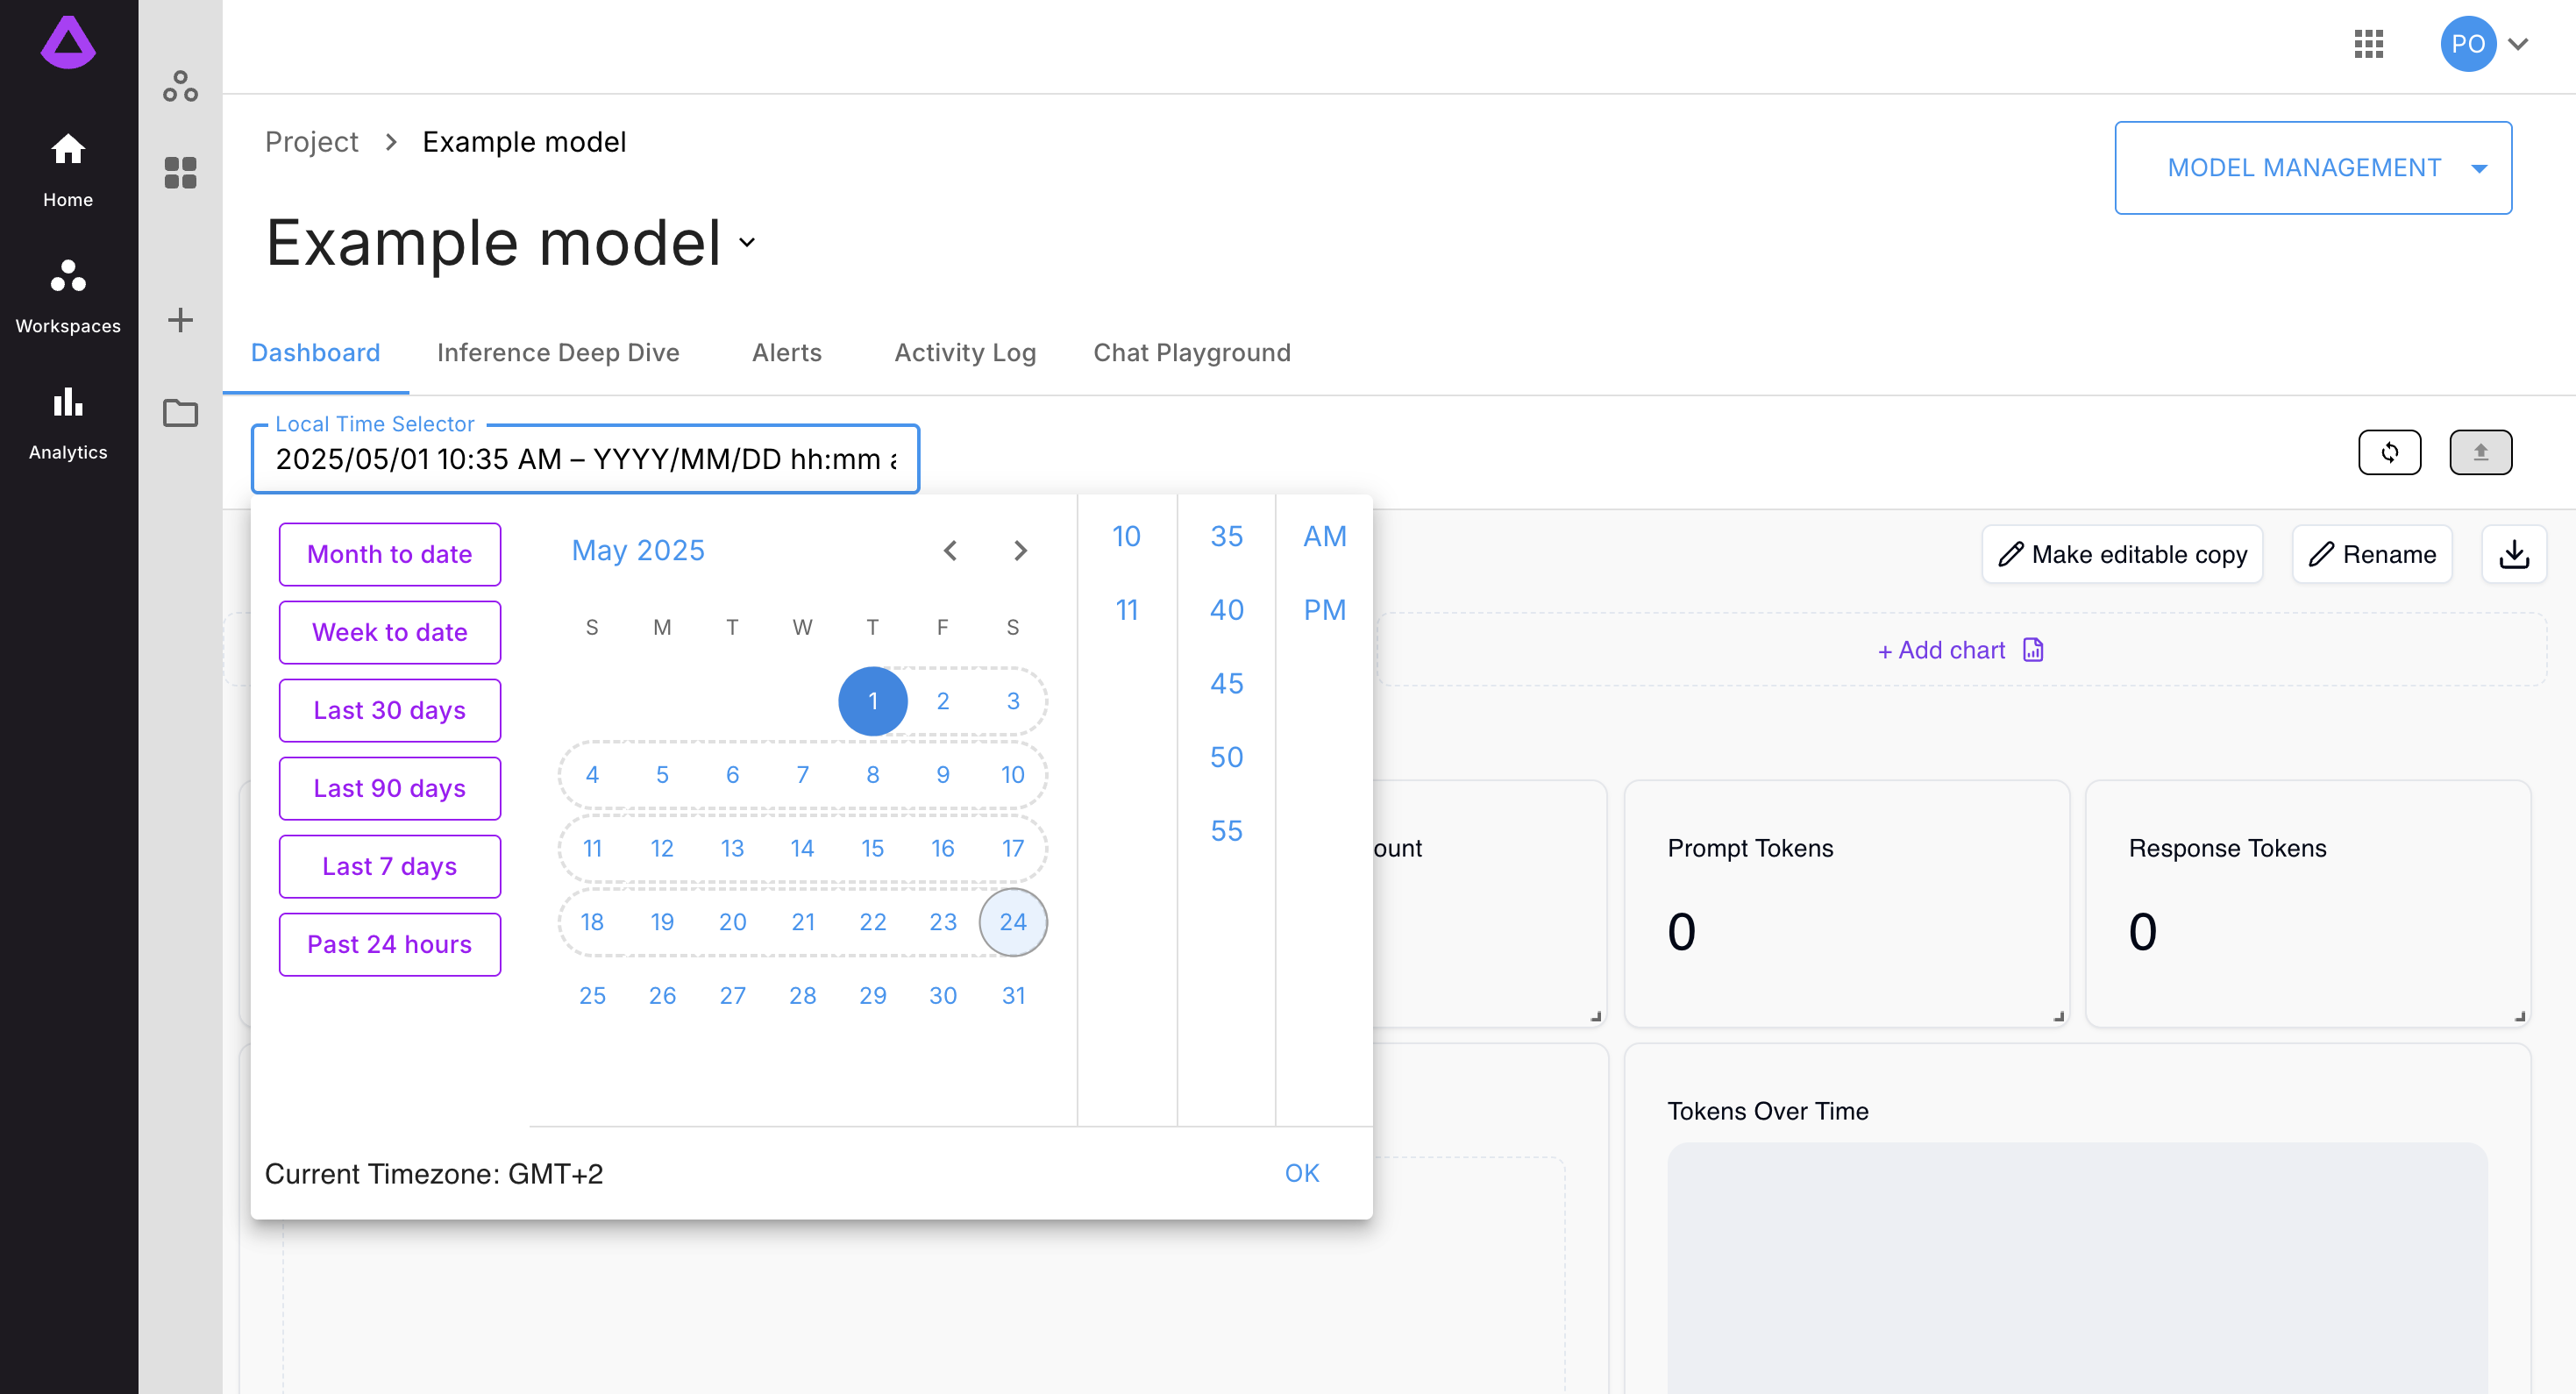This screenshot has width=2576, height=1394.
Task: Open the Activity Log tab
Action: point(965,353)
